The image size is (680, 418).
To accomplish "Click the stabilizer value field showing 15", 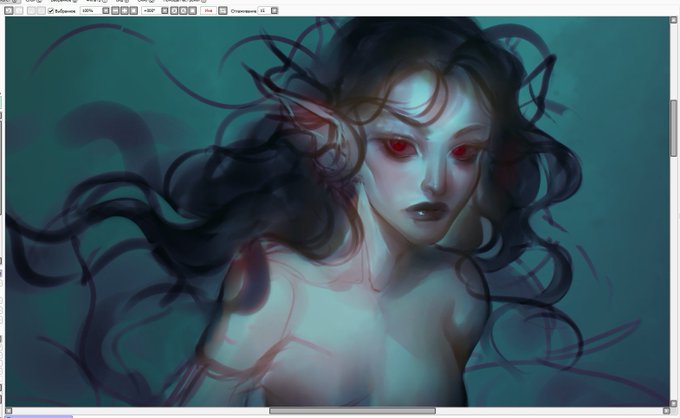I will [x=264, y=11].
